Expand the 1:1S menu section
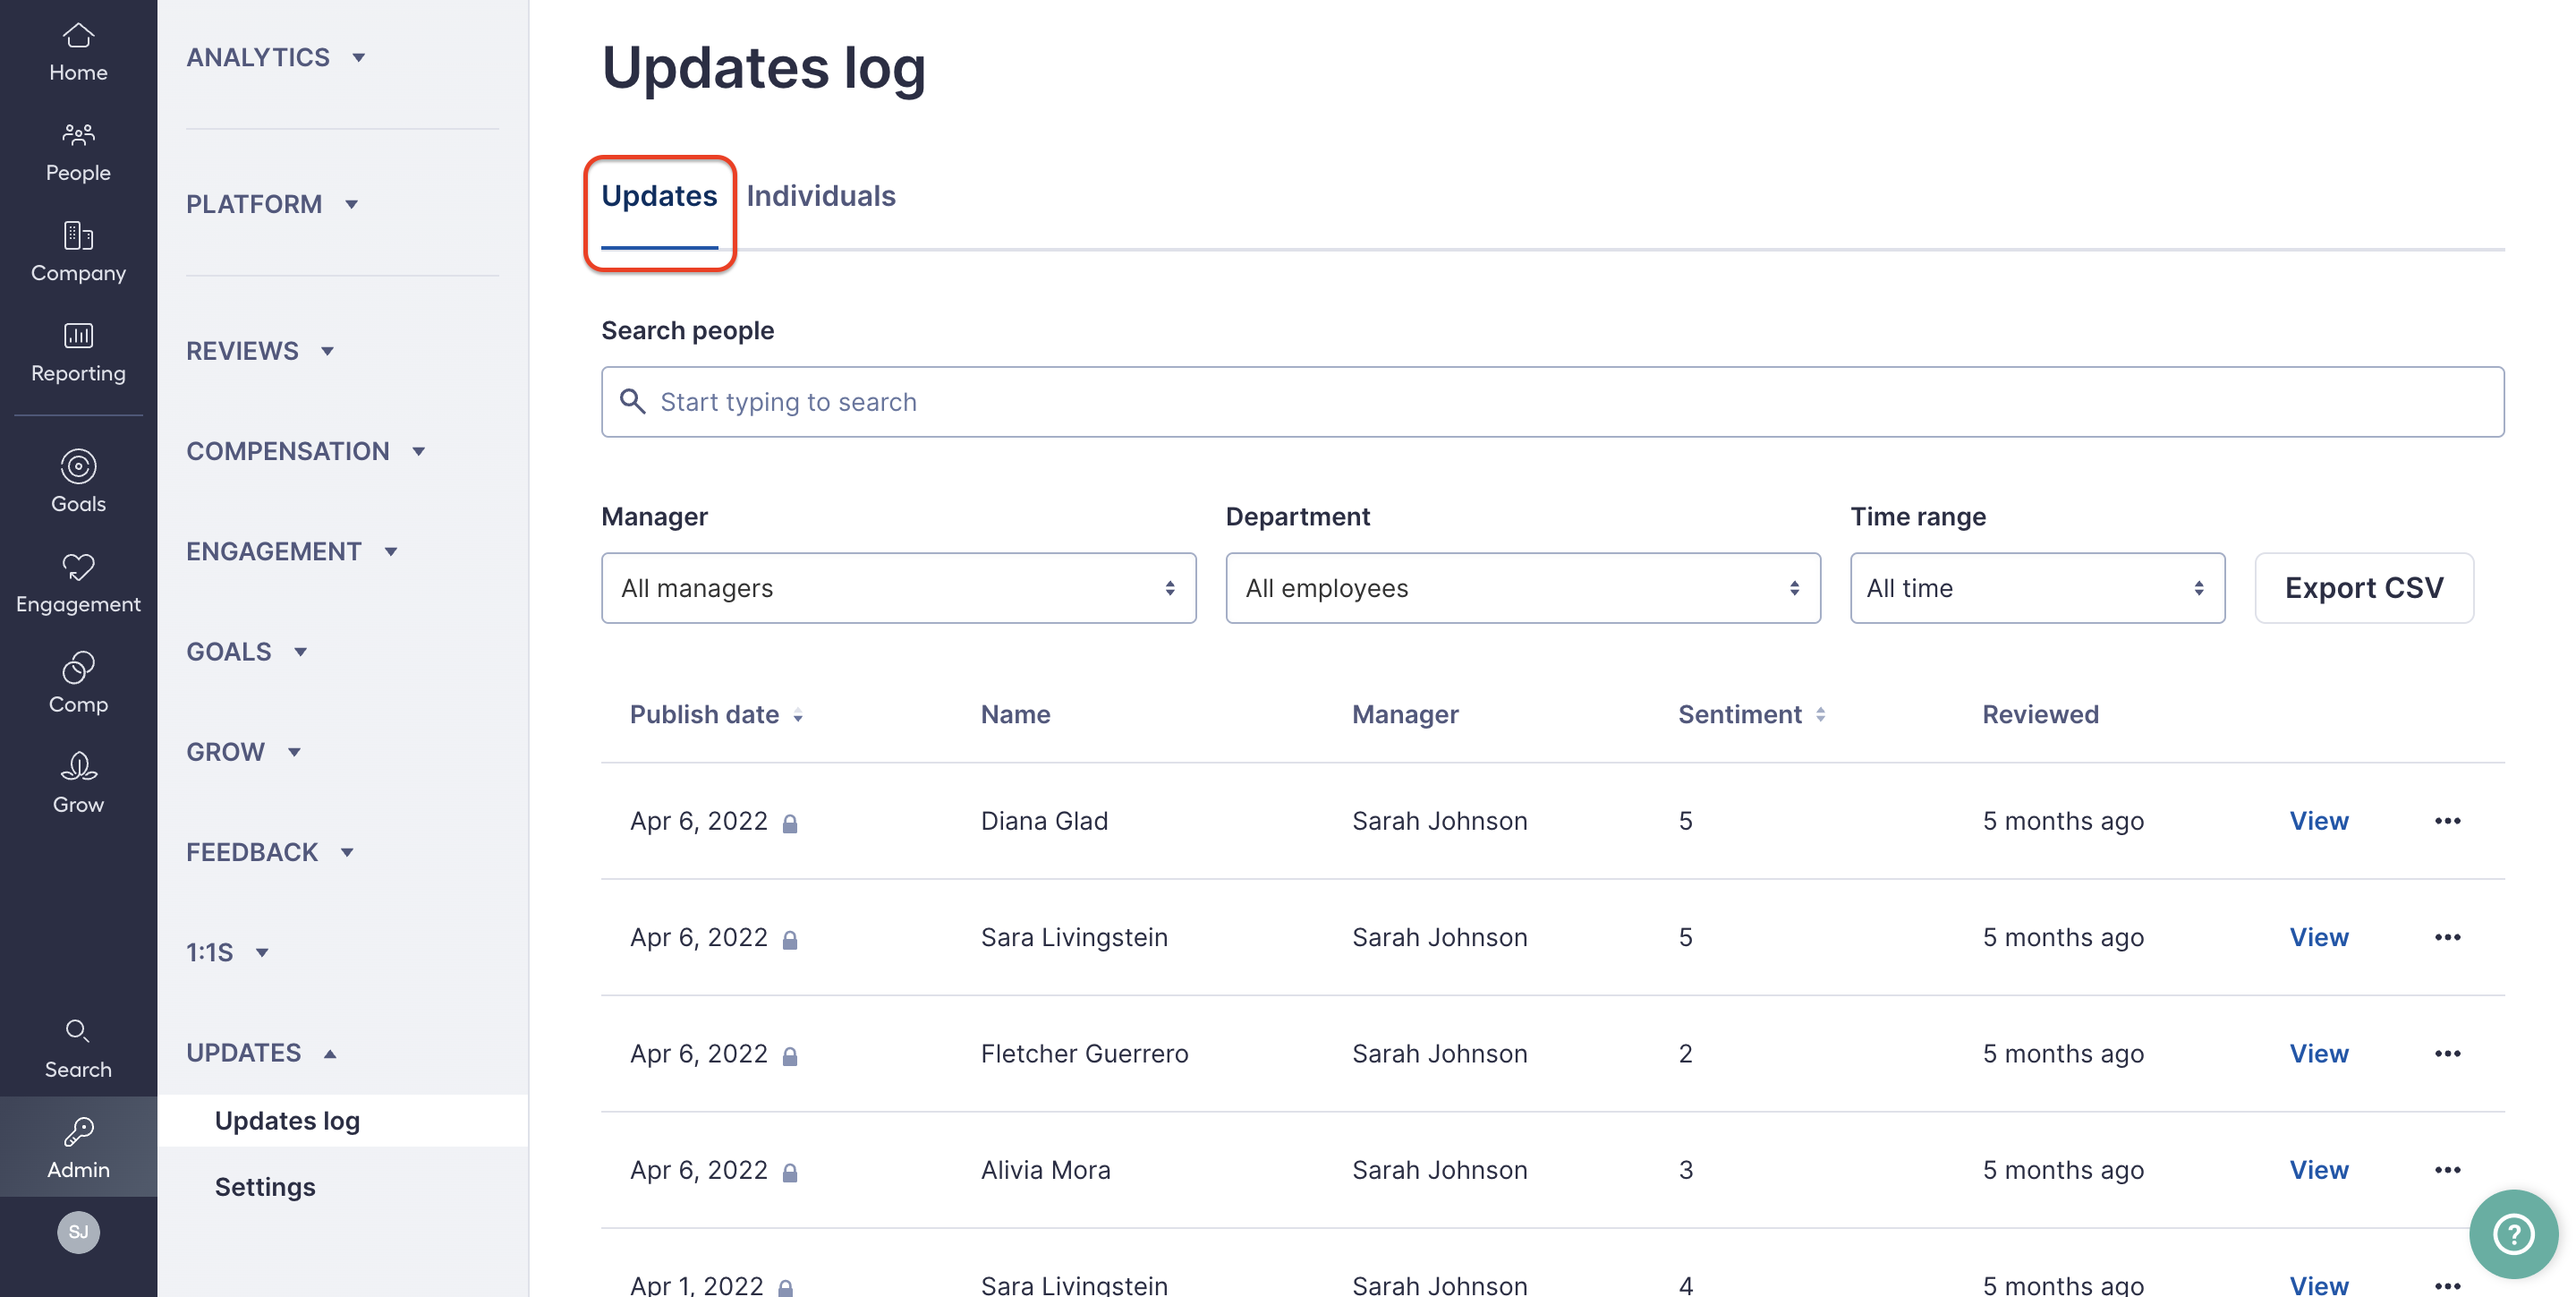Image resolution: width=2576 pixels, height=1297 pixels. [228, 952]
